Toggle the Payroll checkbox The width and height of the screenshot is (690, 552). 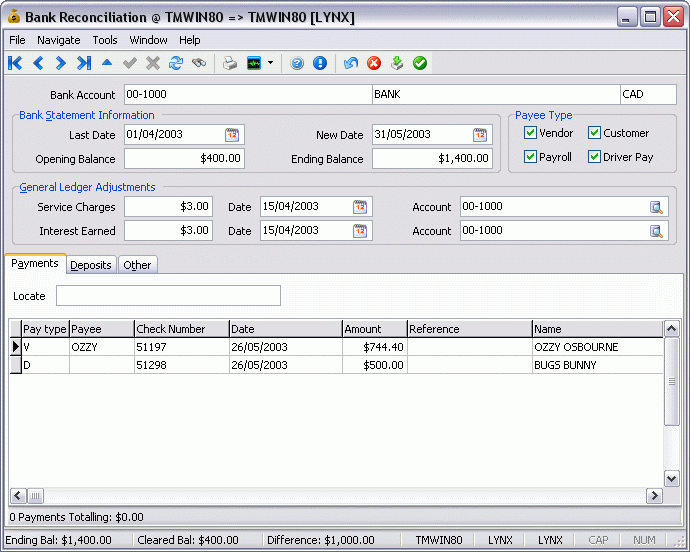coord(531,157)
